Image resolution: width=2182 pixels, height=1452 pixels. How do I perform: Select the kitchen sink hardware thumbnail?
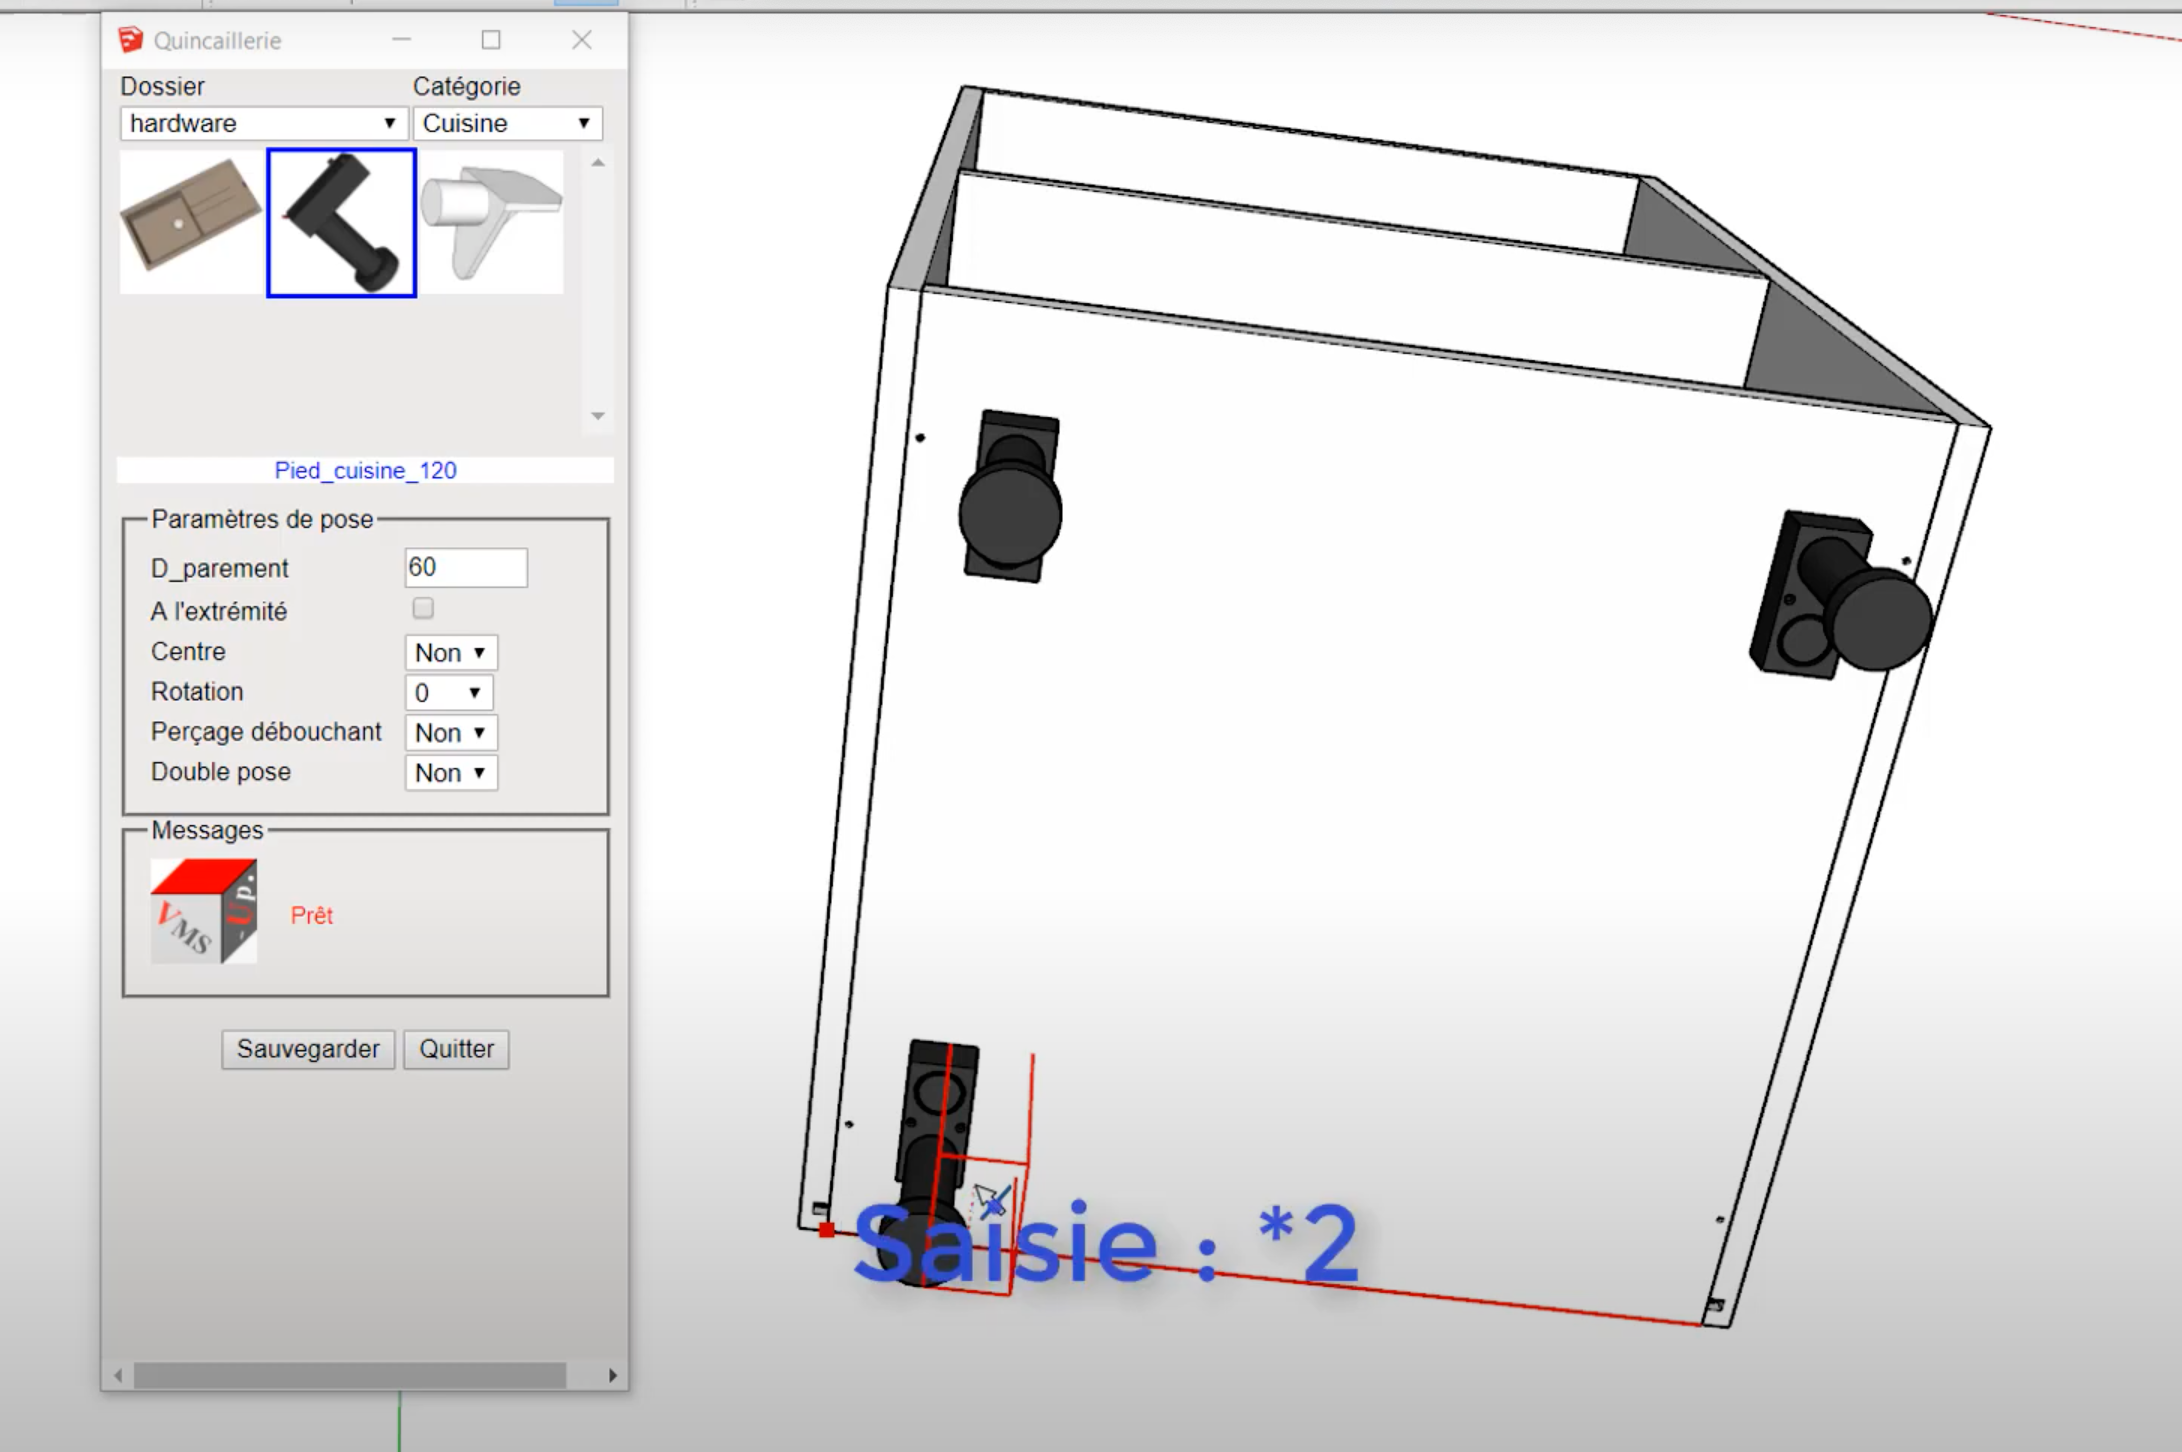coord(190,222)
